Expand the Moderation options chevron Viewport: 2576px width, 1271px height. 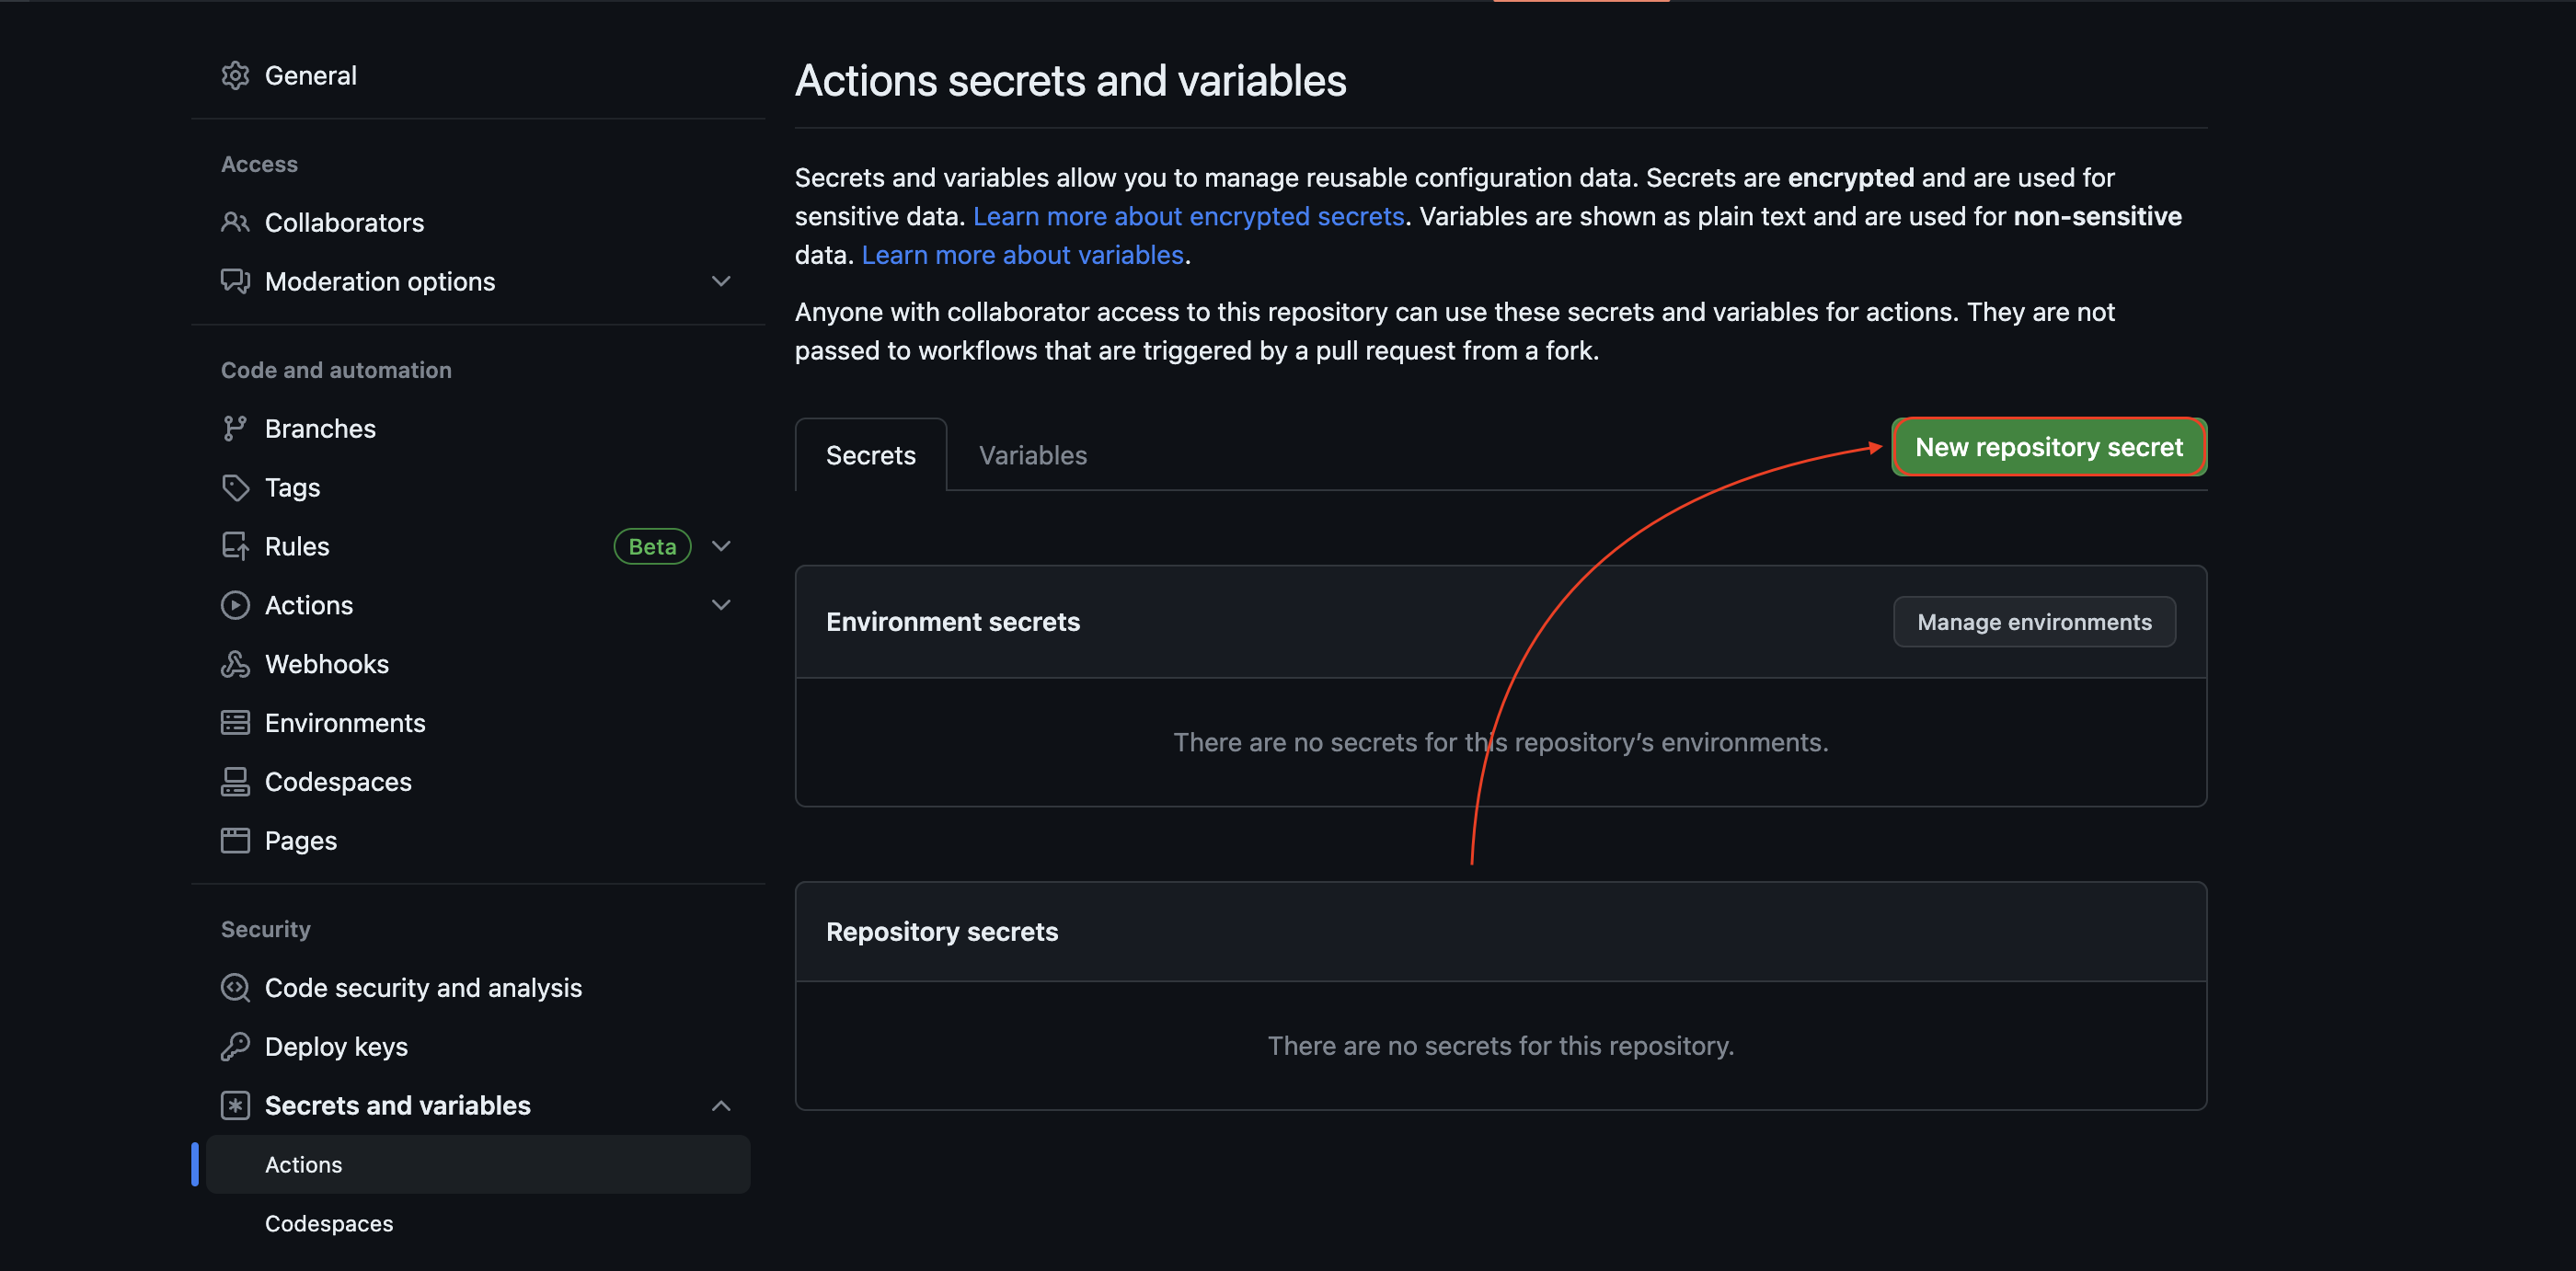click(721, 282)
